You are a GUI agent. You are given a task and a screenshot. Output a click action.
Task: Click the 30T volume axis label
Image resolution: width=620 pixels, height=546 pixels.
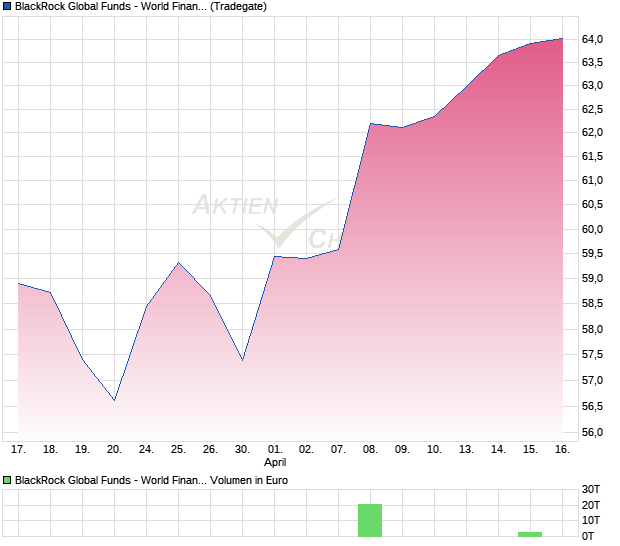click(594, 489)
